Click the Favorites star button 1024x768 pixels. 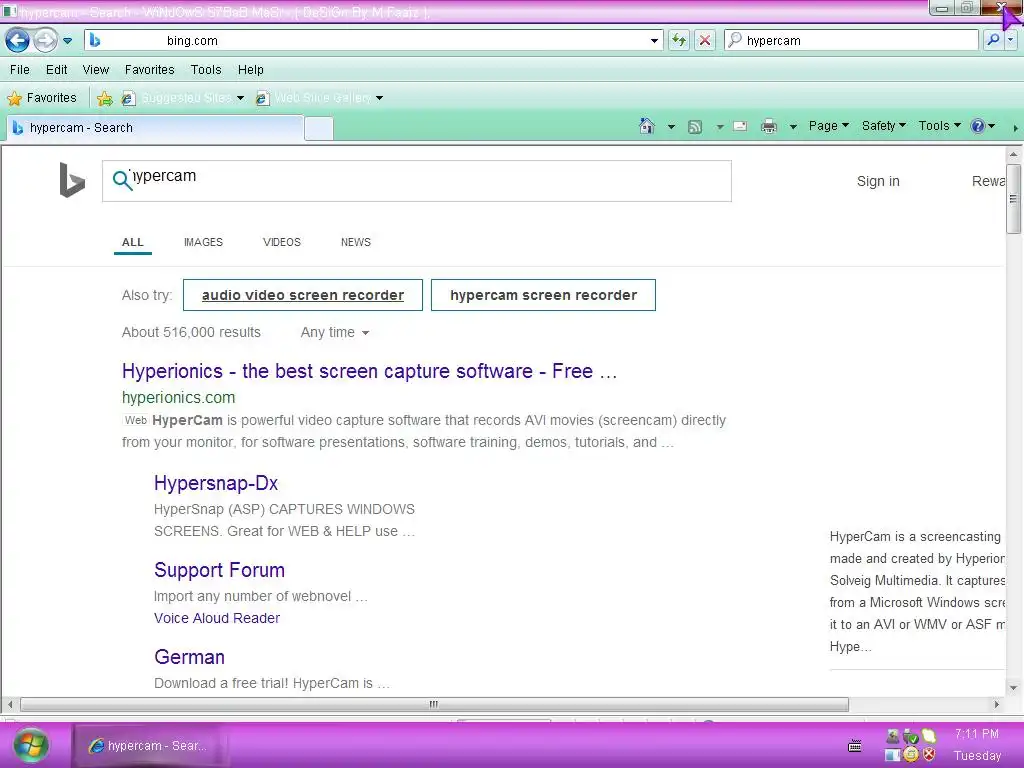tap(42, 98)
